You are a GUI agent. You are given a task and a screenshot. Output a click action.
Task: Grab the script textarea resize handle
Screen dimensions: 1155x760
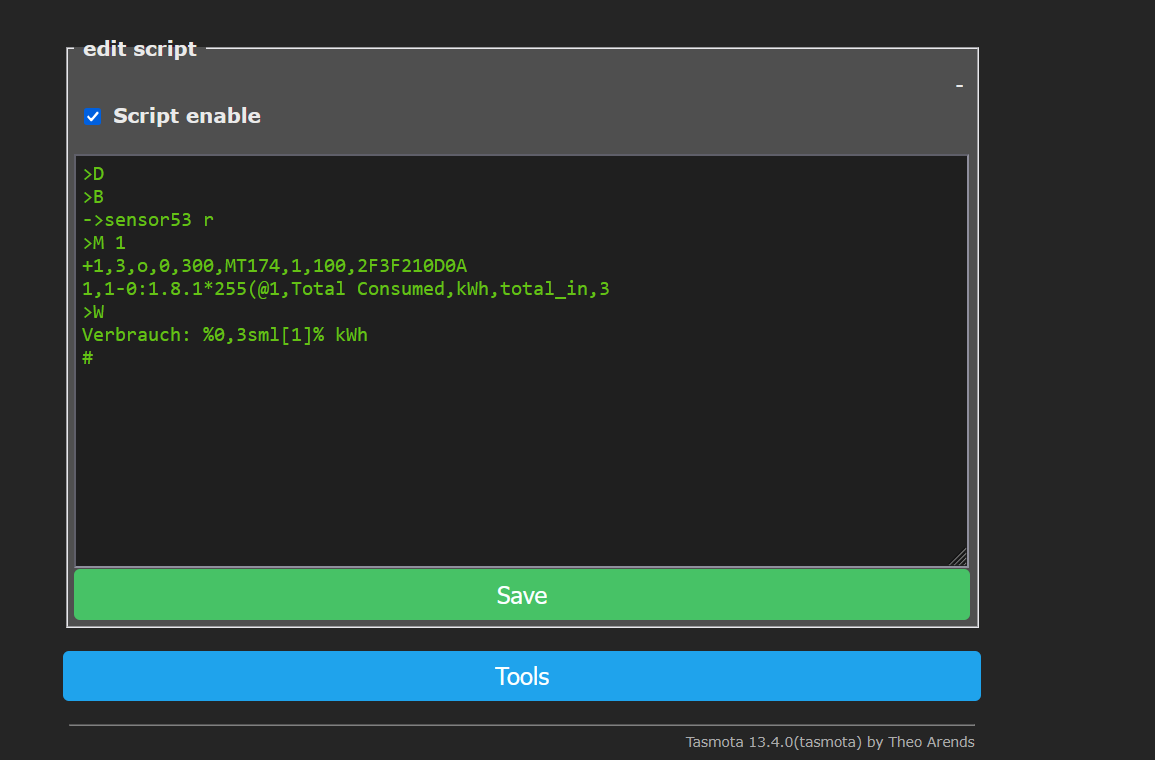(958, 557)
